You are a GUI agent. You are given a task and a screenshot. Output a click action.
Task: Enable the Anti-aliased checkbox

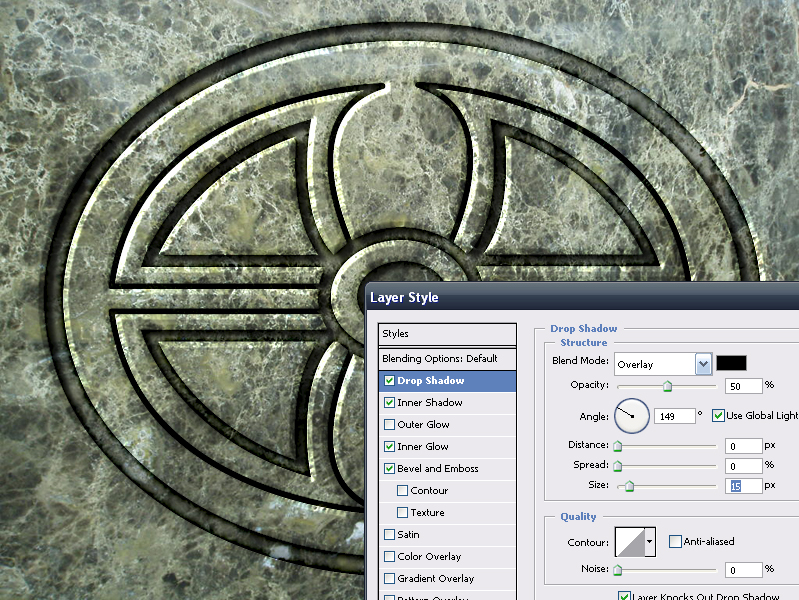click(675, 542)
